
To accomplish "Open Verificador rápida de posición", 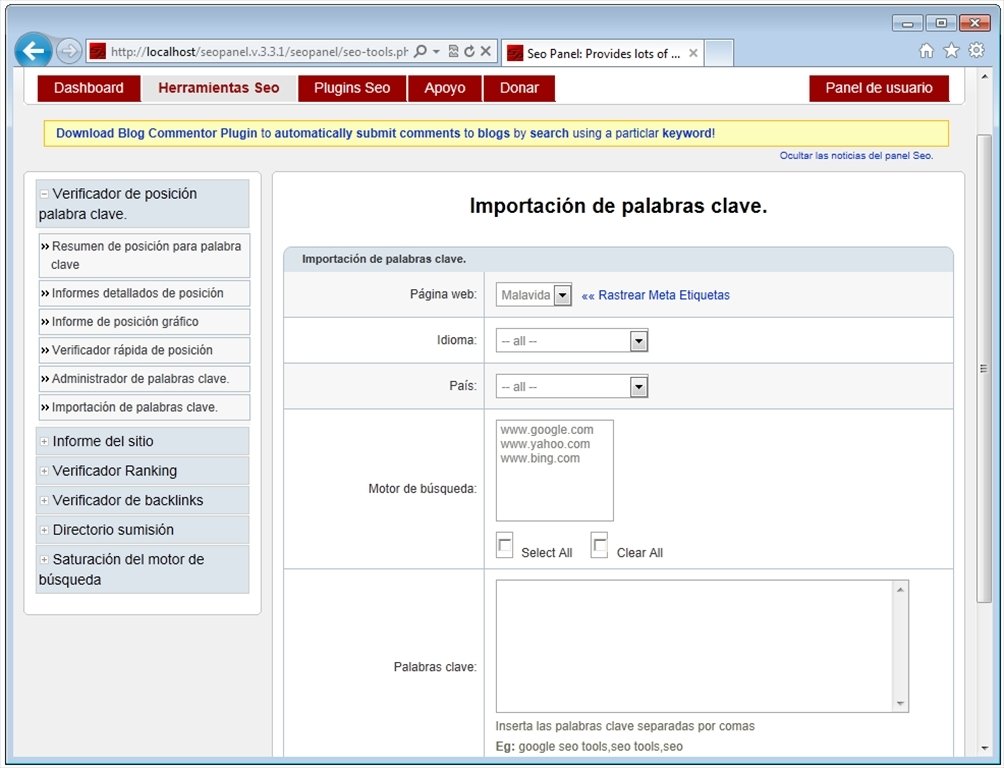I will pyautogui.click(x=144, y=350).
